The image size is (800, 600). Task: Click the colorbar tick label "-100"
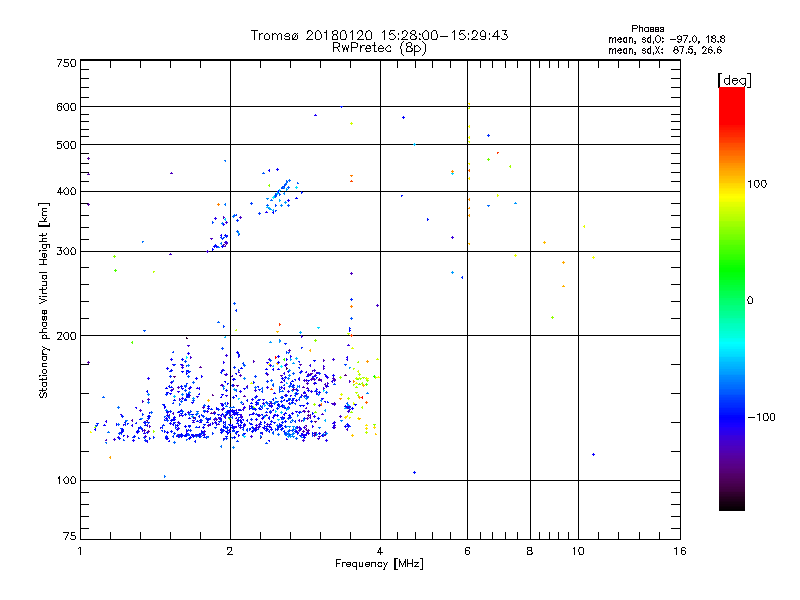point(761,417)
